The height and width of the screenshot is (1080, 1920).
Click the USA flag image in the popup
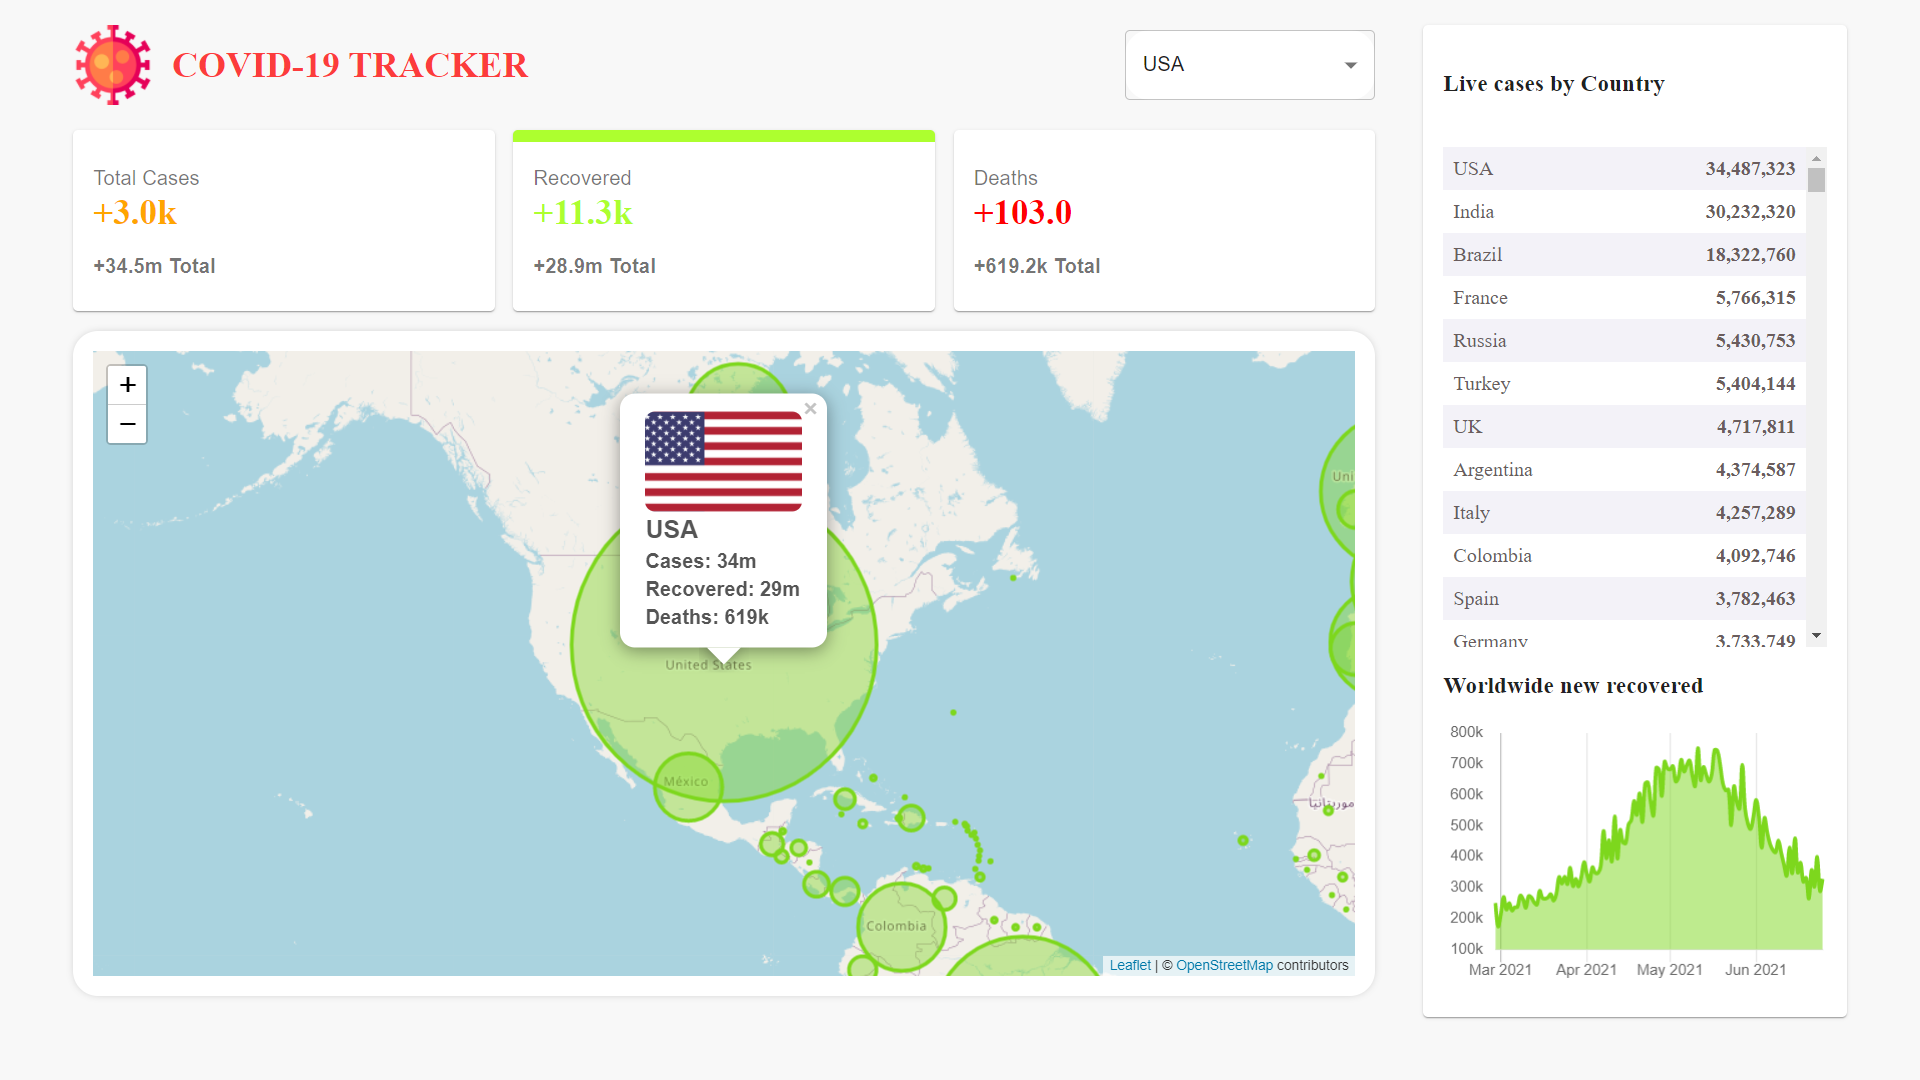(723, 461)
